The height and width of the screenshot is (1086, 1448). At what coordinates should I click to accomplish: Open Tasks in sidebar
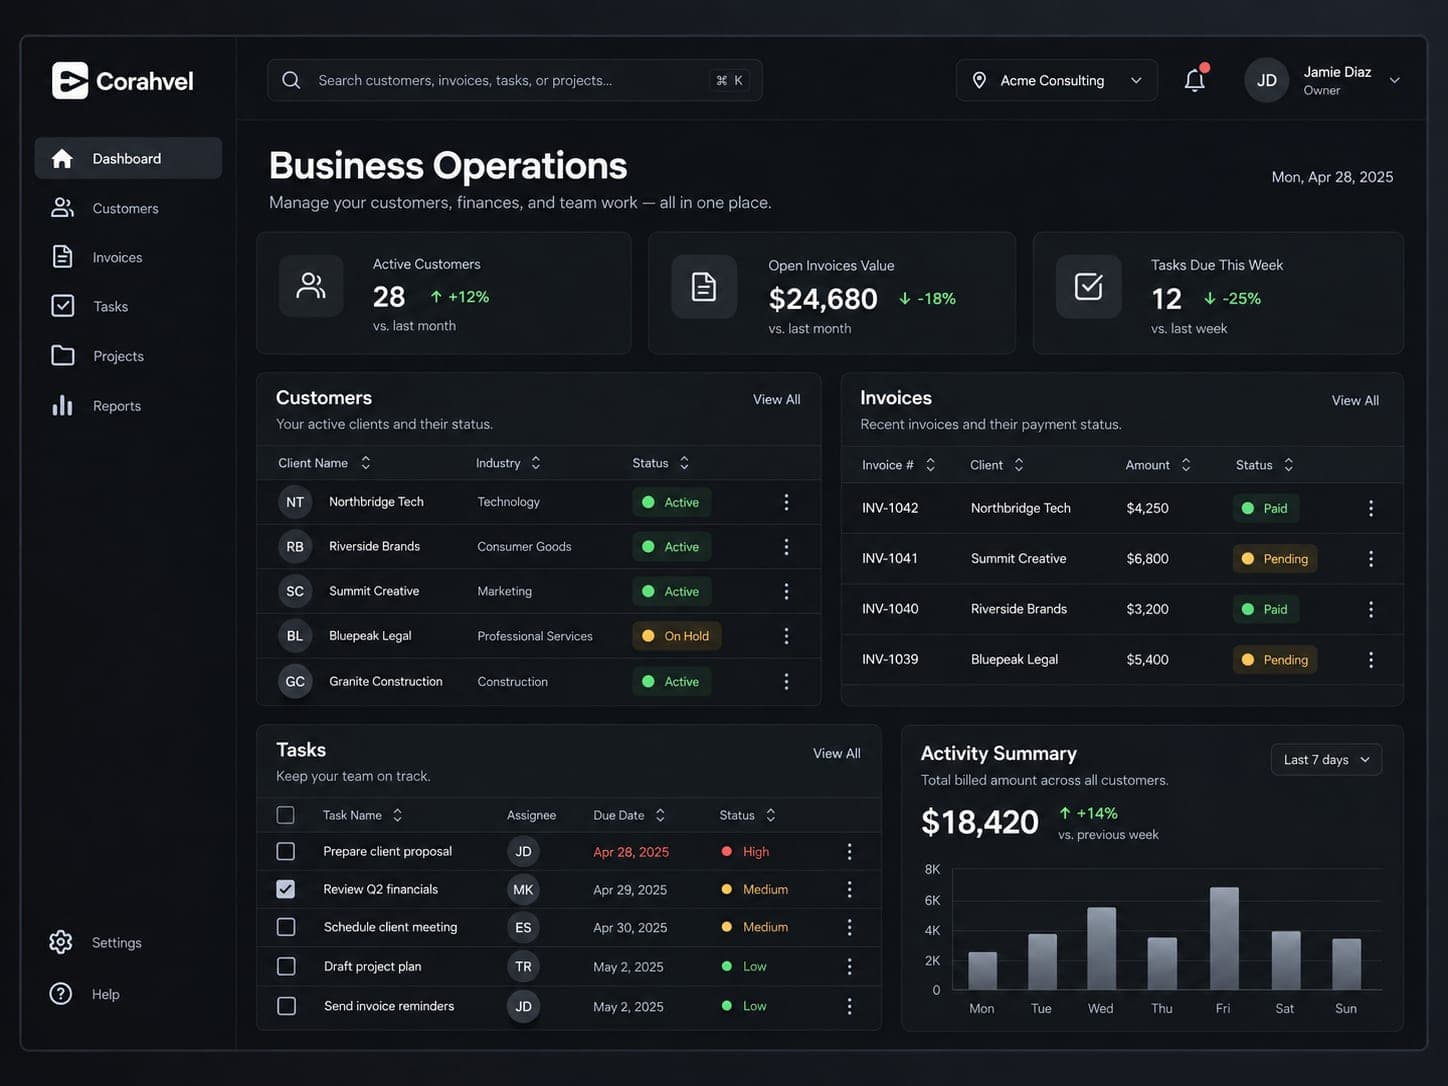(x=128, y=306)
